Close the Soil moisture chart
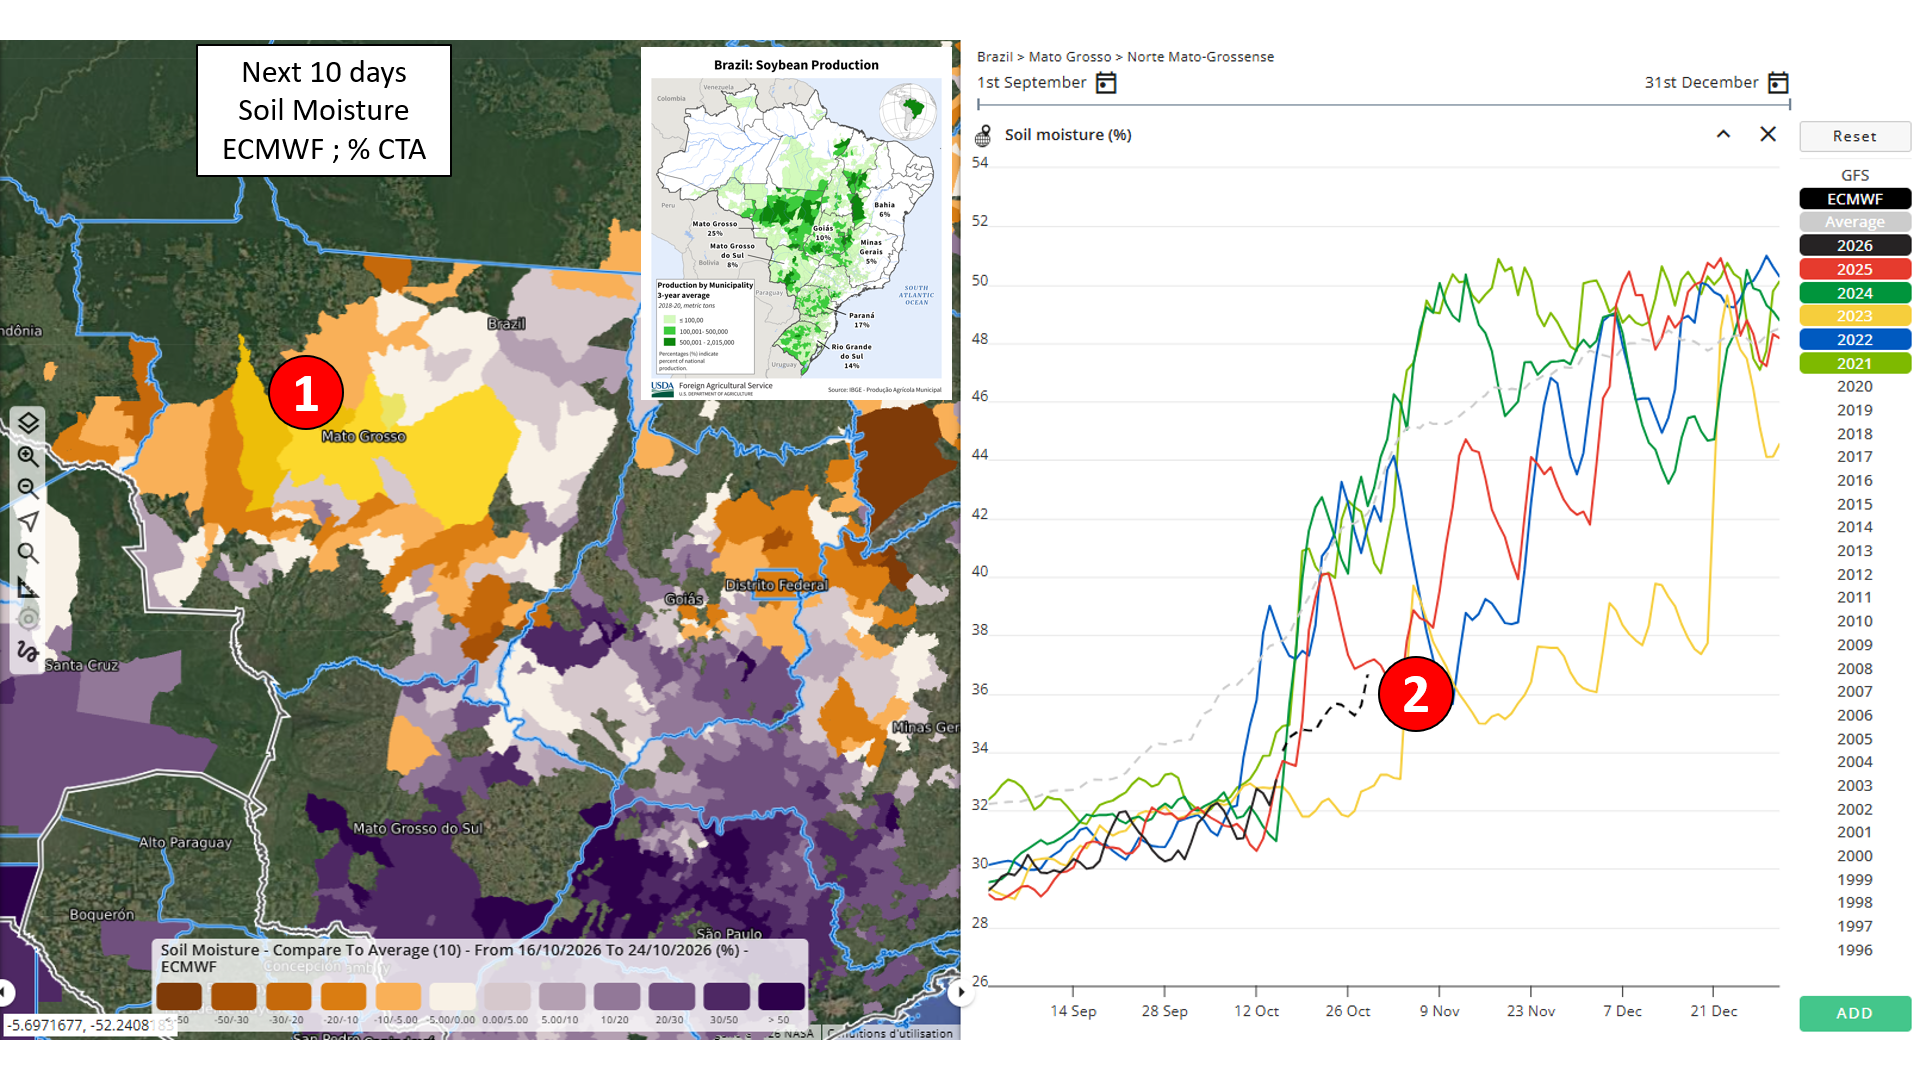The height and width of the screenshot is (1080, 1920). coord(1768,134)
